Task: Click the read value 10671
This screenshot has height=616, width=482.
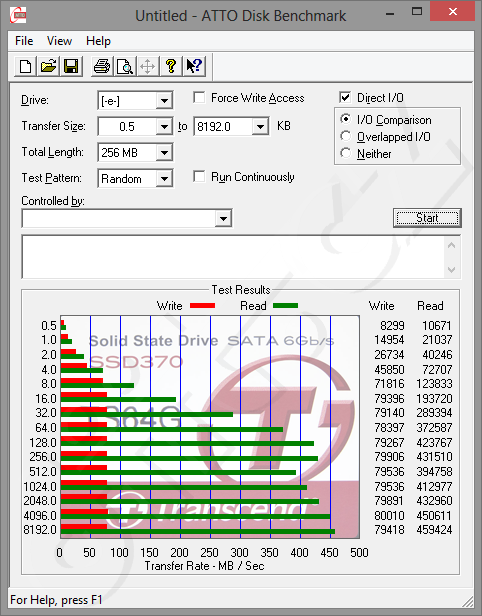Action: click(x=437, y=325)
